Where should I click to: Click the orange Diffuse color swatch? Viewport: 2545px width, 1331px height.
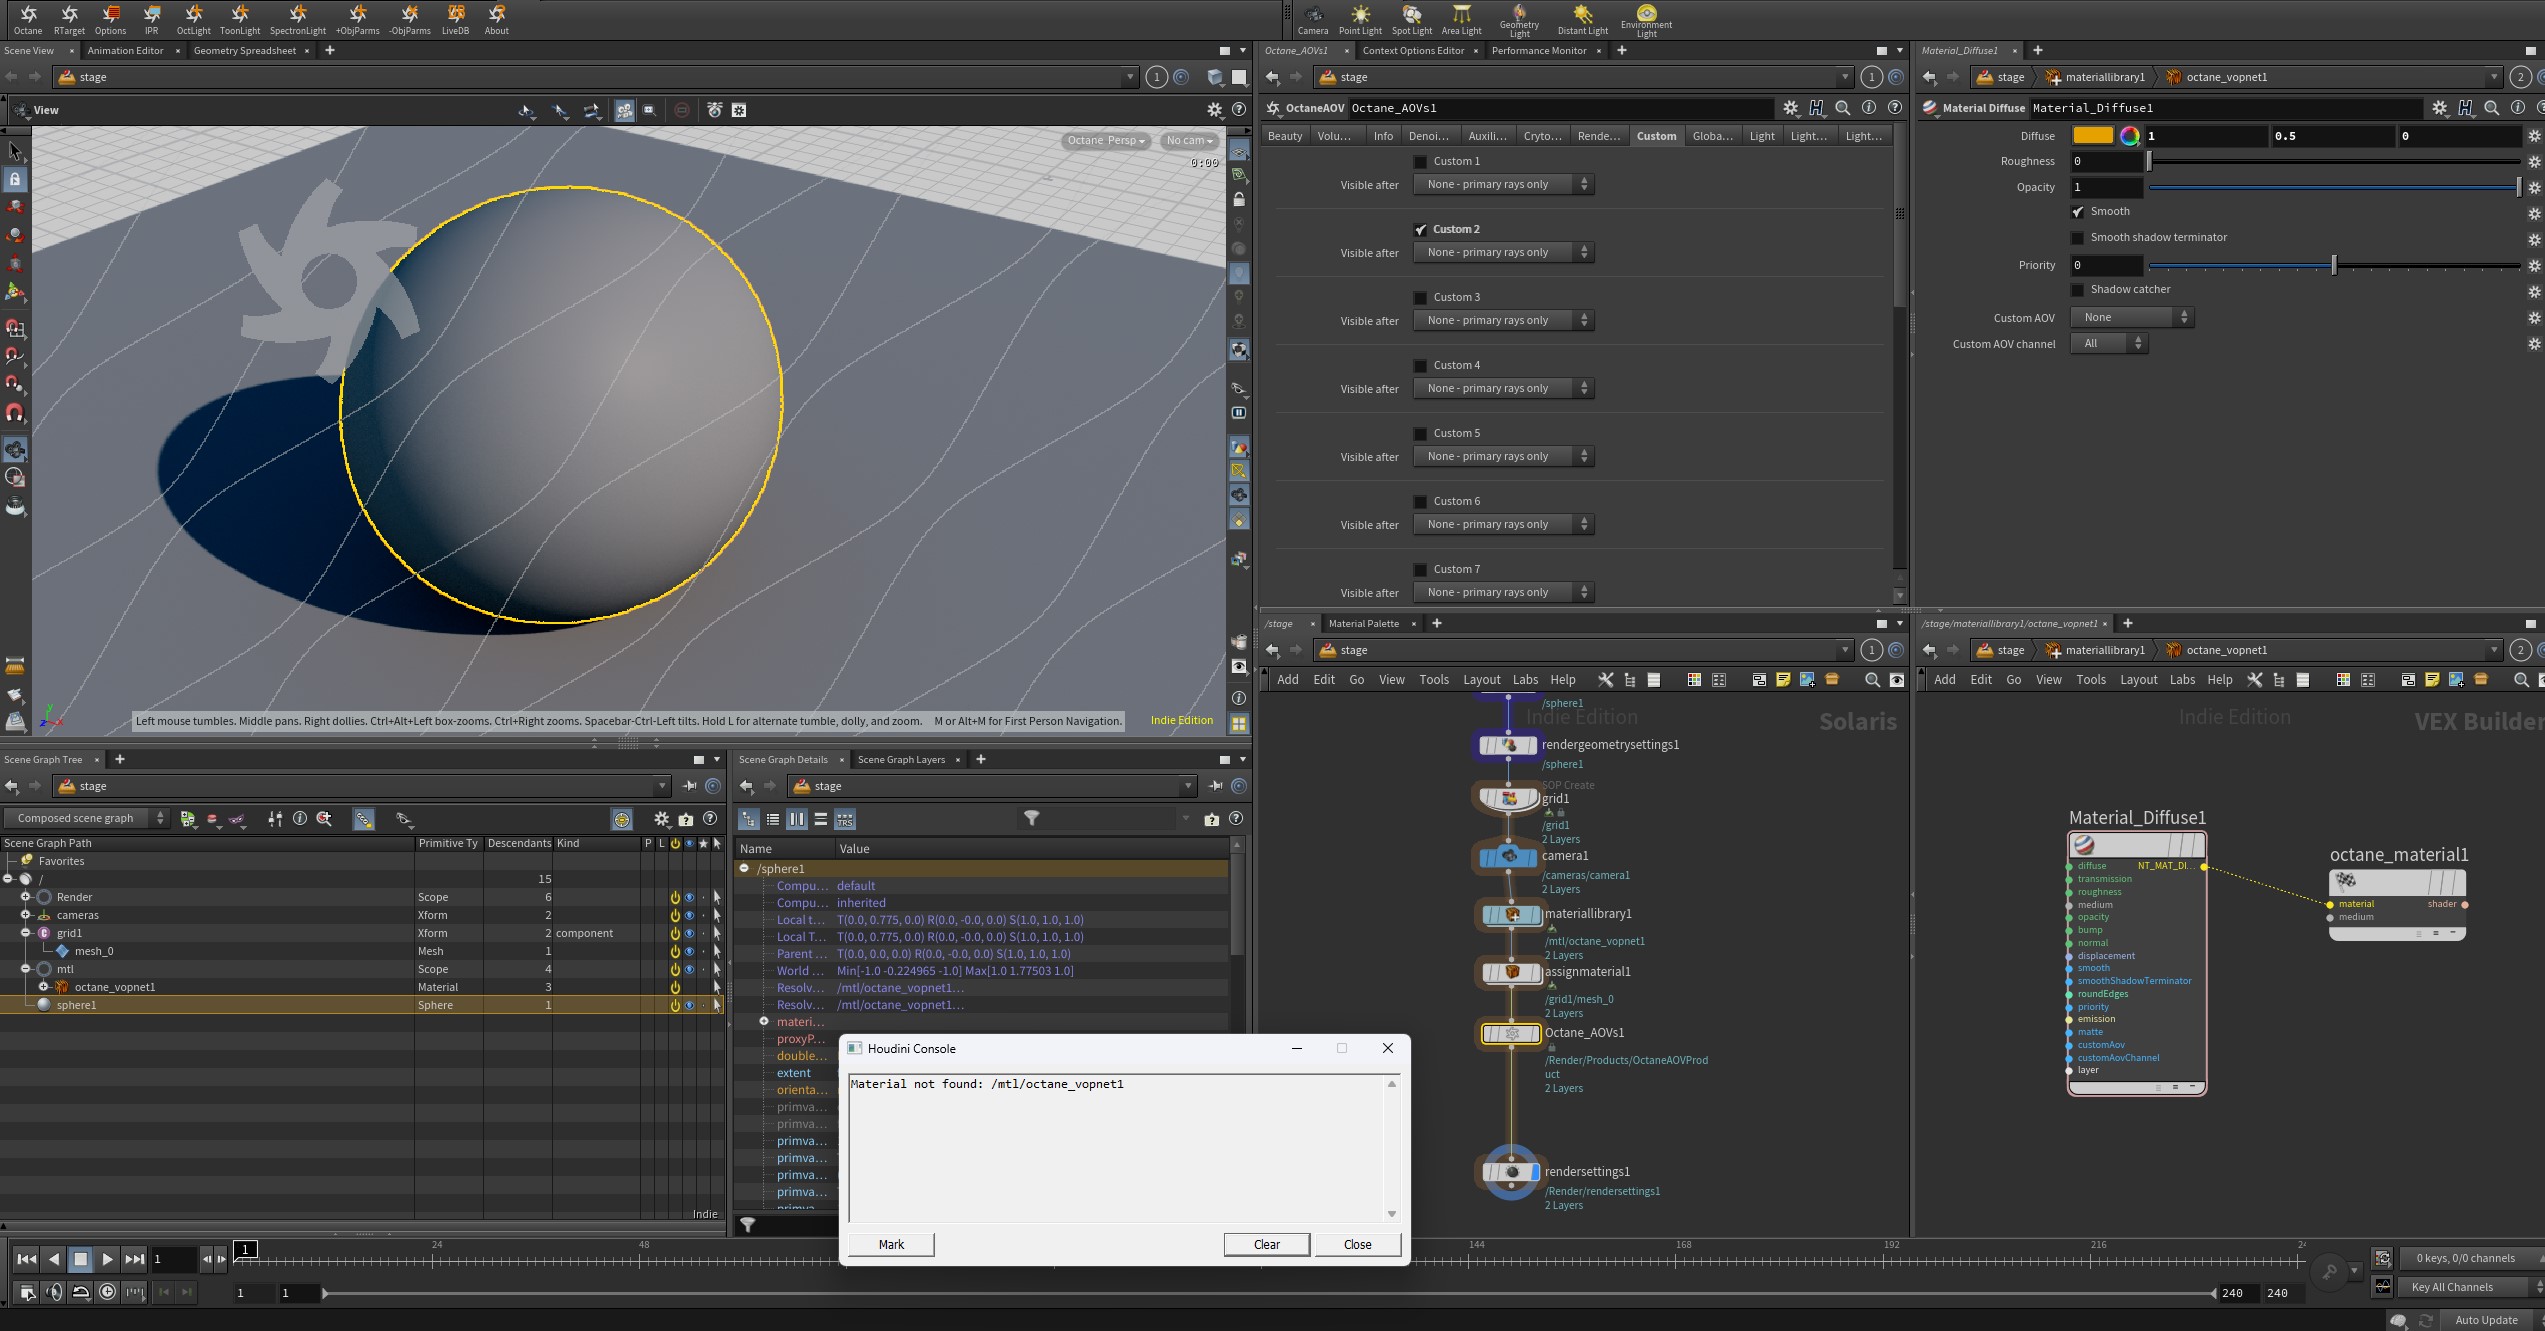[2091, 136]
